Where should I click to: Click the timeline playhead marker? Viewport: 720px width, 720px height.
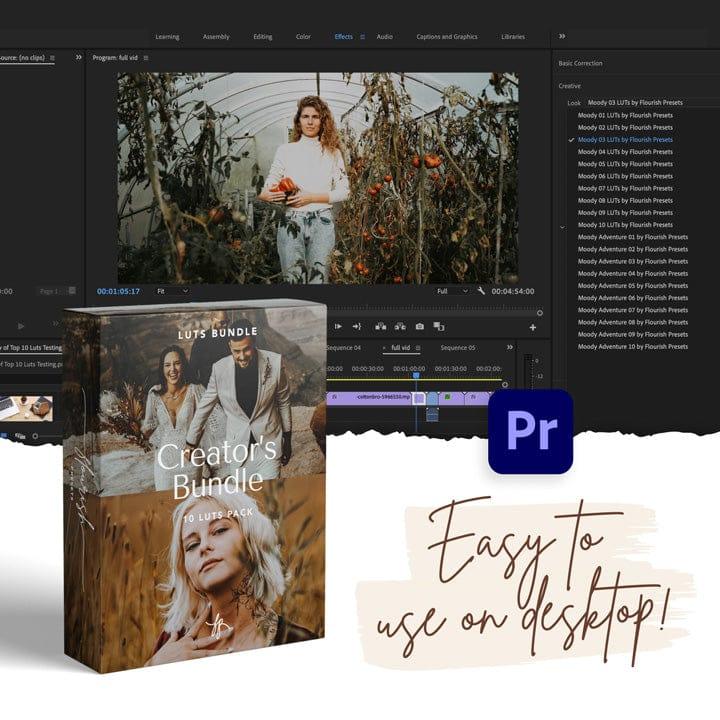[x=417, y=375]
